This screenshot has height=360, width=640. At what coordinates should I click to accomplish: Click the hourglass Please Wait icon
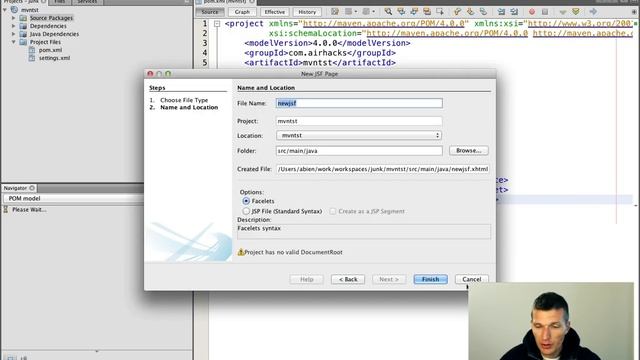6,209
